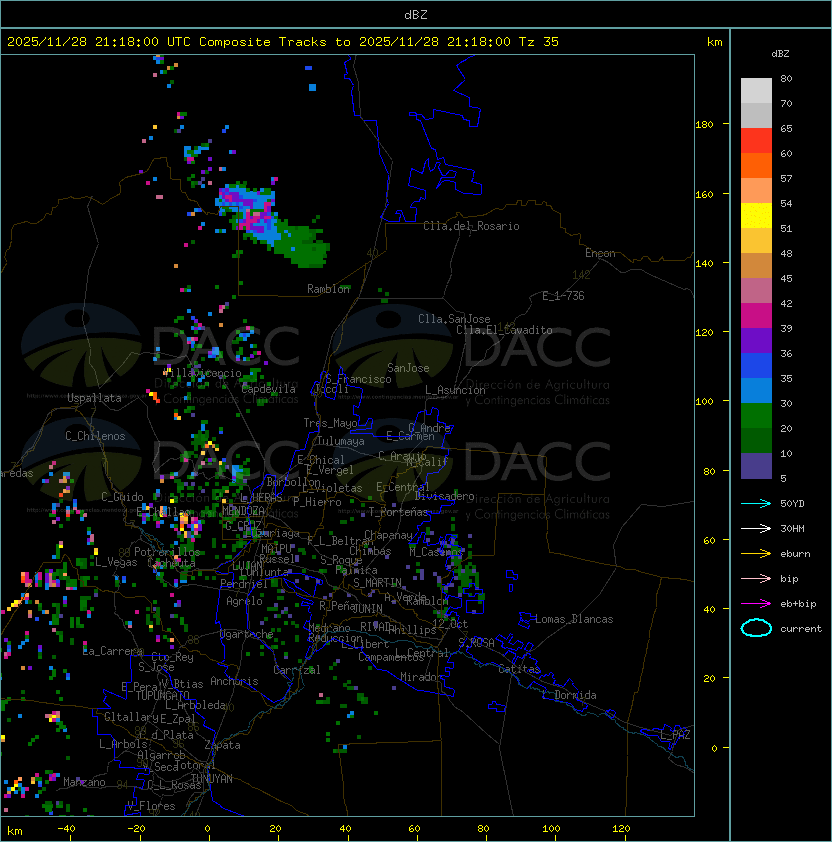Select the dark green swatch below 20
This screenshot has height=842, width=832.
point(756,440)
